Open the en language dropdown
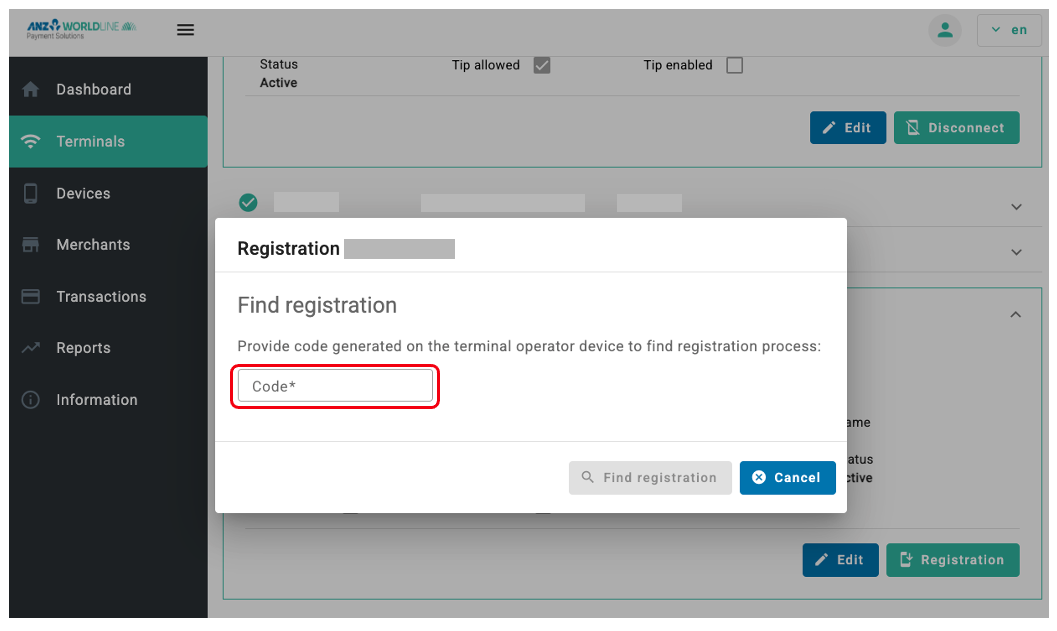Image resolution: width=1057 pixels, height=631 pixels. tap(1009, 30)
